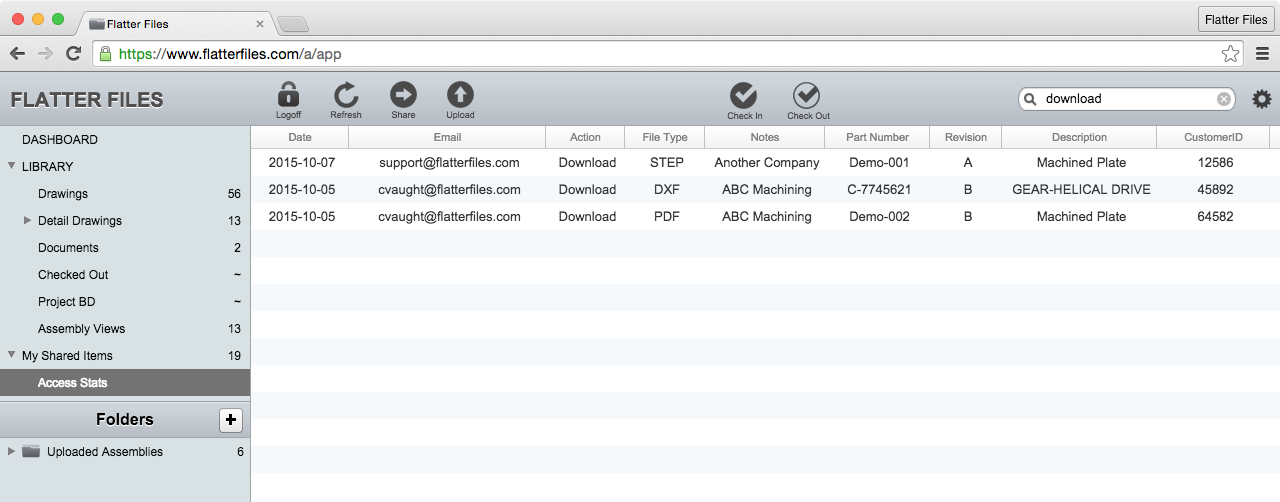Click the STEP file type cell
Image resolution: width=1280 pixels, height=502 pixels.
pos(667,162)
